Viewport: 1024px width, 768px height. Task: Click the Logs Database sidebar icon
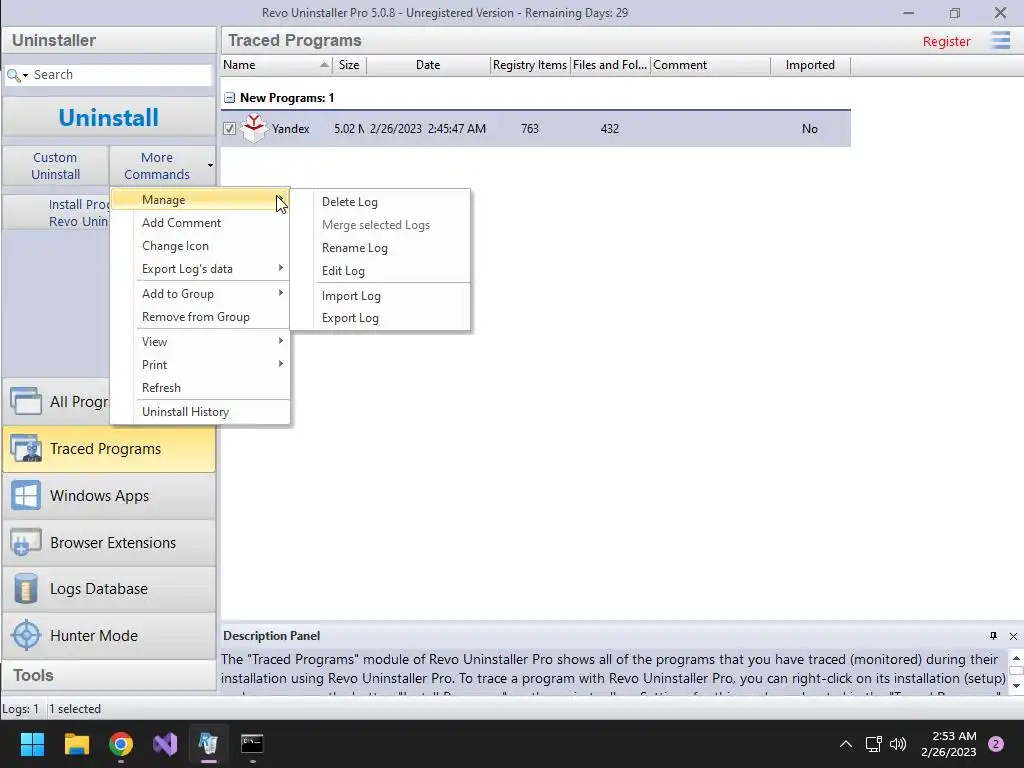point(26,588)
